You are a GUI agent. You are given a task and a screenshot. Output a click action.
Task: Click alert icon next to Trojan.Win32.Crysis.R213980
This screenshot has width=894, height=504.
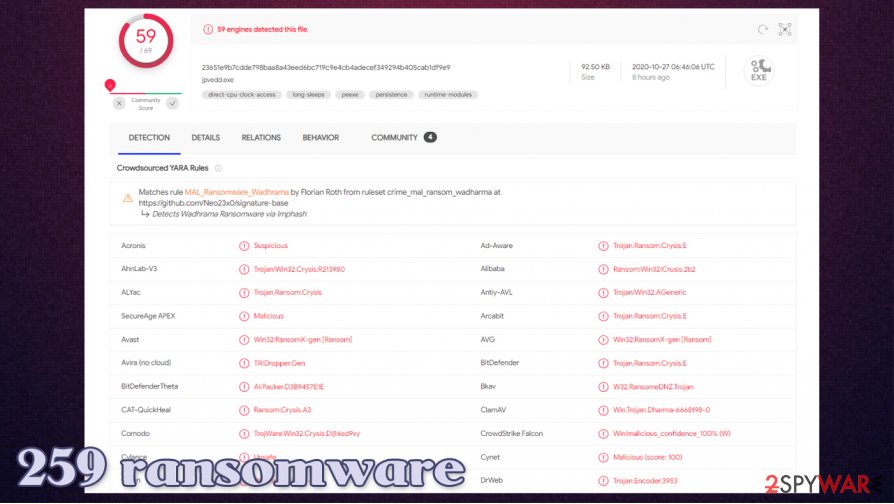[x=244, y=269]
